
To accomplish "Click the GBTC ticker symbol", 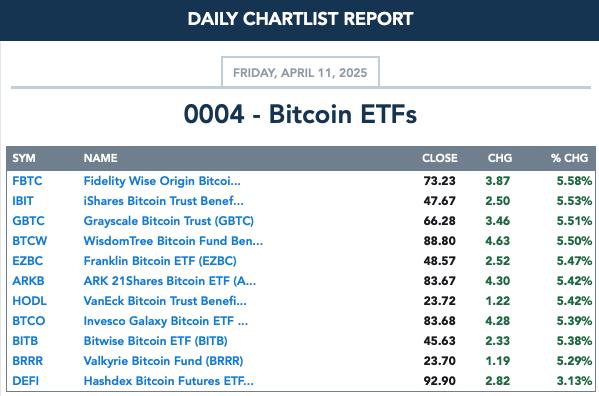I will (x=28, y=221).
